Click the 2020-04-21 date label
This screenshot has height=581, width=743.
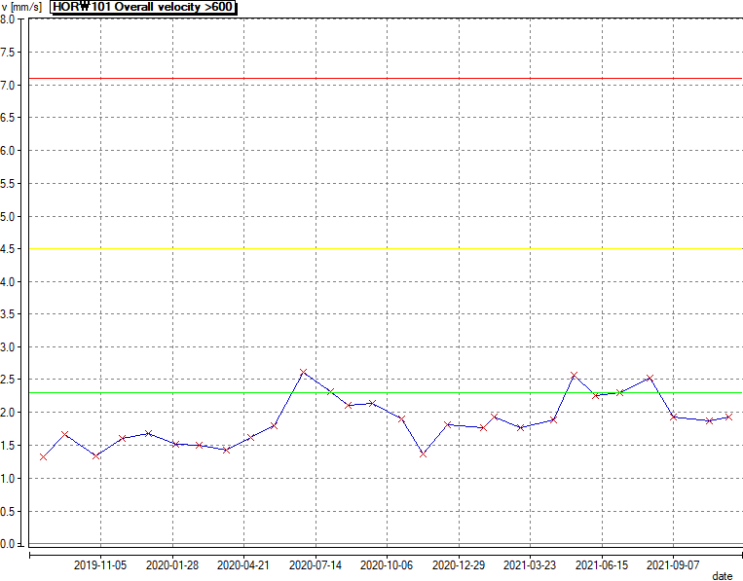[244, 565]
